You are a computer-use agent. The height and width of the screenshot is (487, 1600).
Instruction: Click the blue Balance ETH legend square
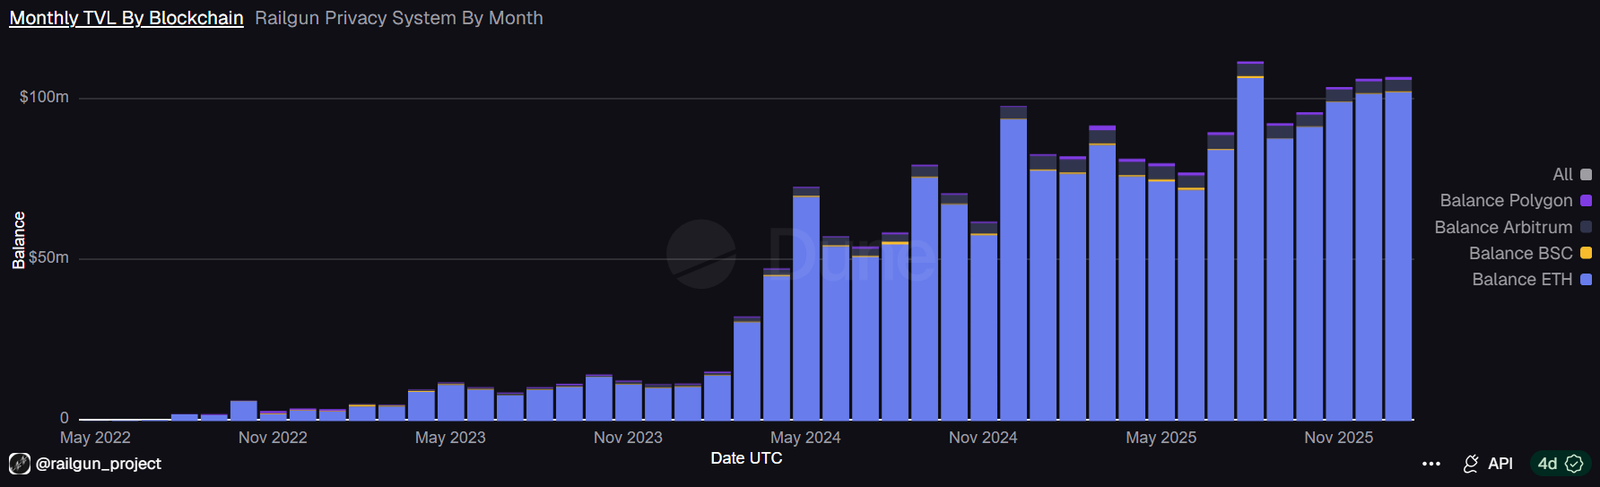click(x=1586, y=280)
